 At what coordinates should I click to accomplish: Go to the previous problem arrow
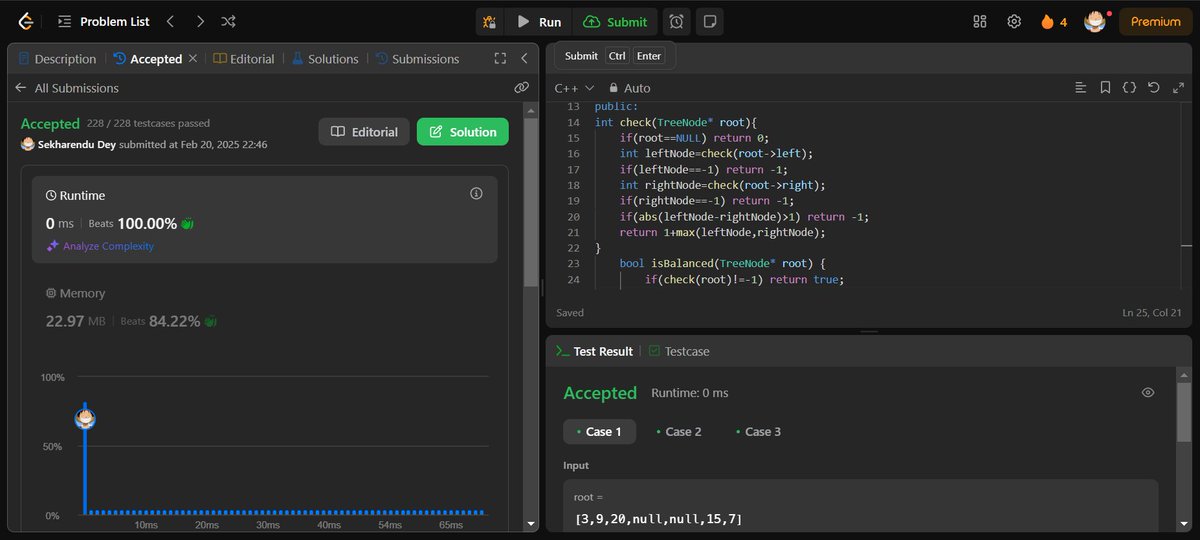pos(170,21)
